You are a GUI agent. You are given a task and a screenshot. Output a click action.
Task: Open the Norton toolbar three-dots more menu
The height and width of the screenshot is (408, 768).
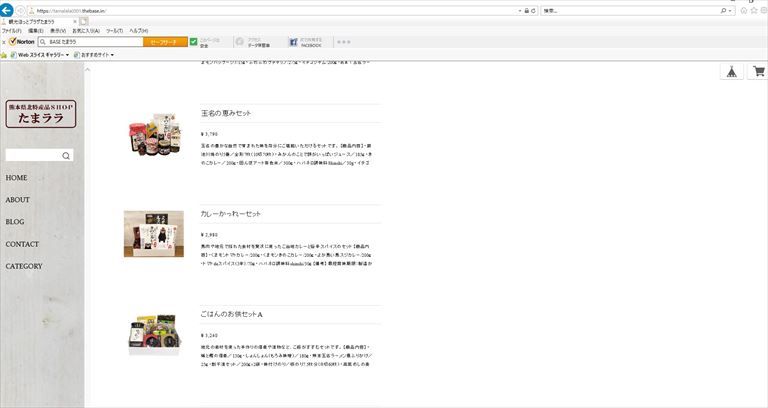344,42
